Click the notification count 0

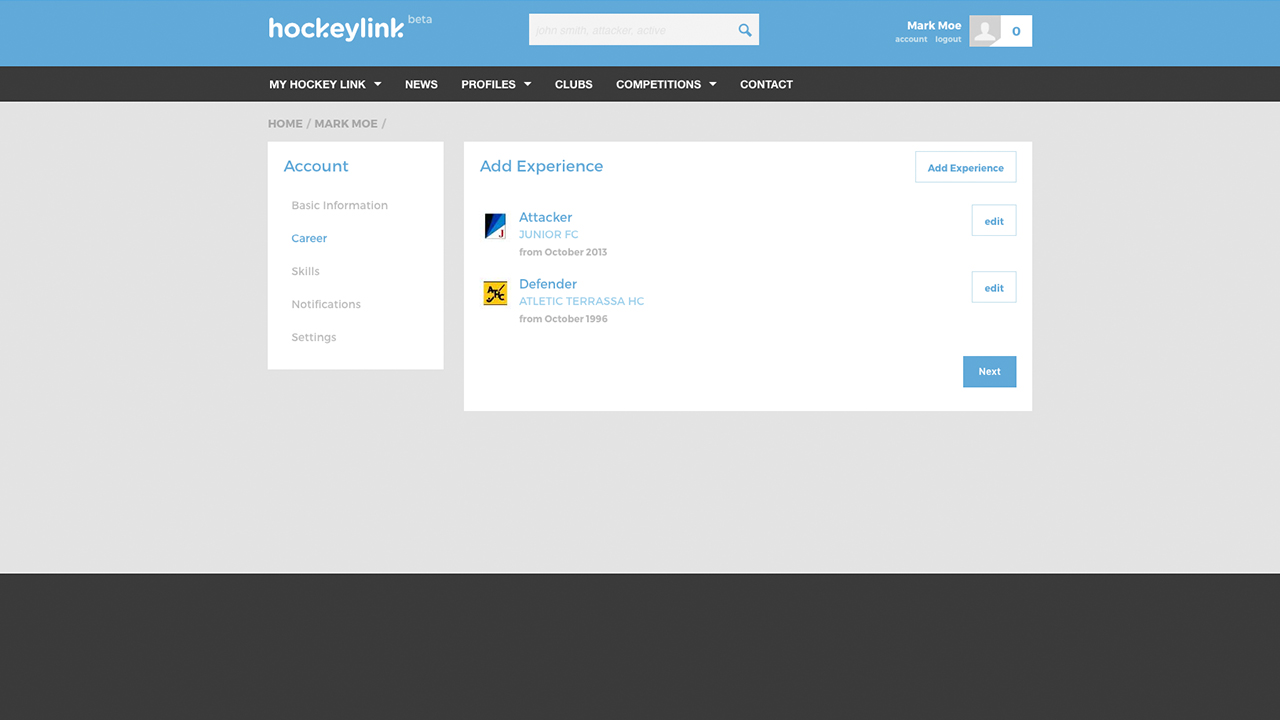pos(1016,31)
